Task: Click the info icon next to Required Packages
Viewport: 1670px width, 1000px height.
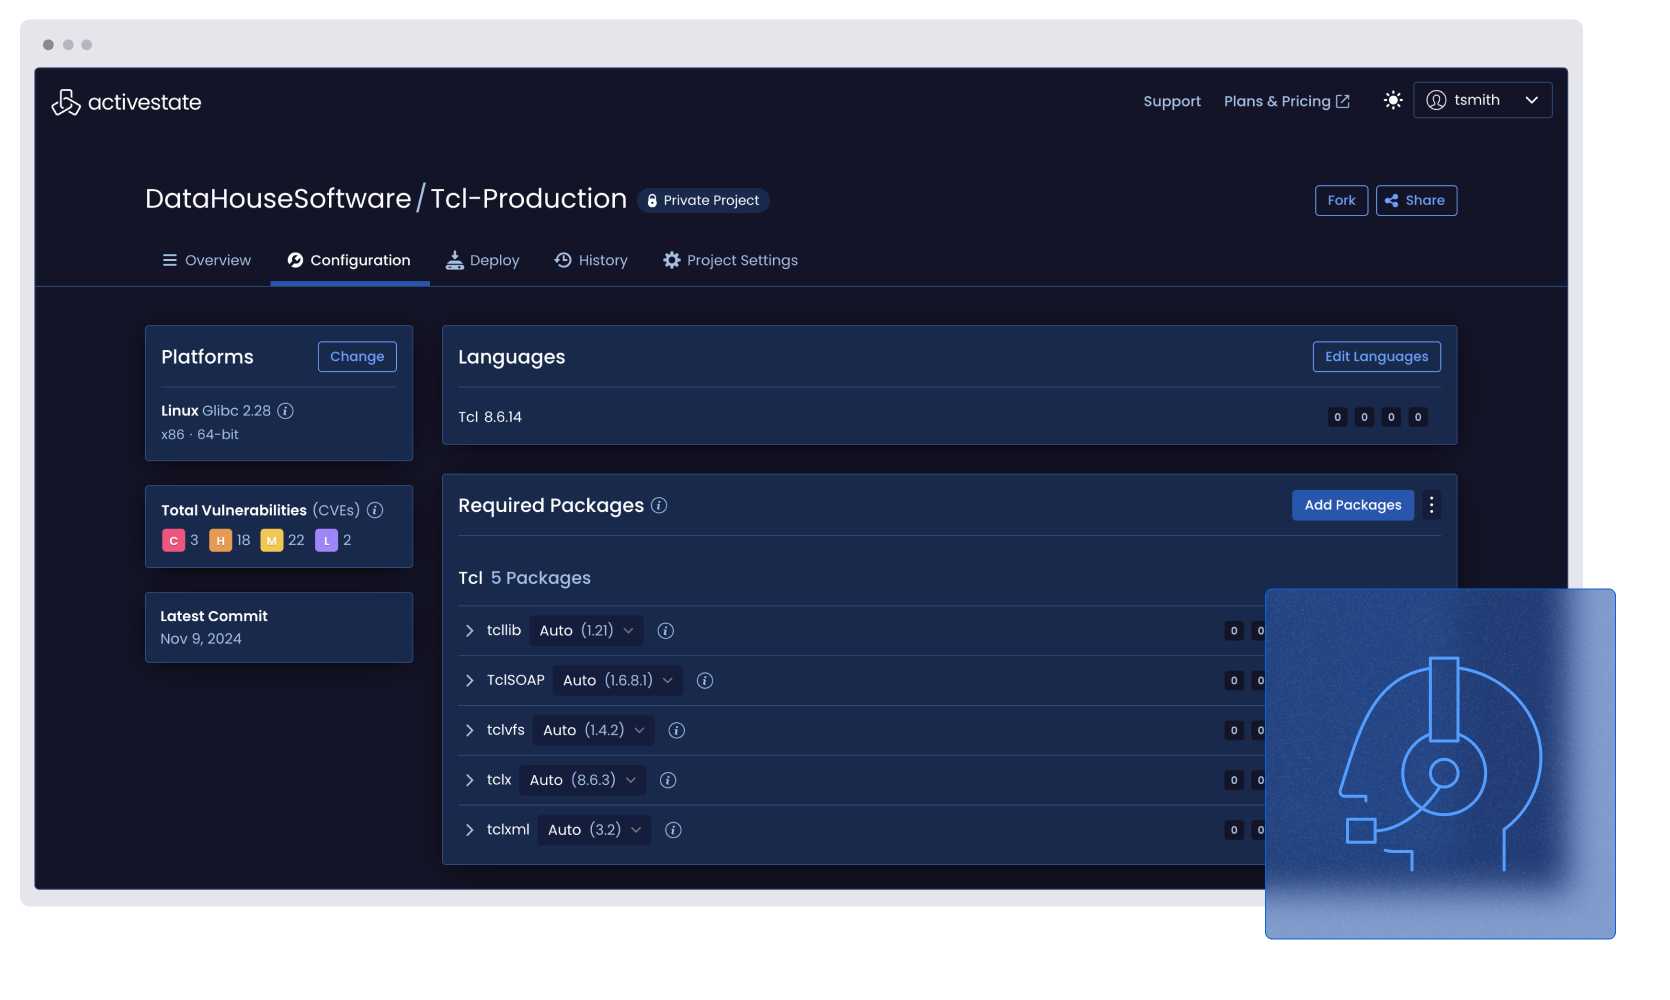Action: (x=659, y=505)
